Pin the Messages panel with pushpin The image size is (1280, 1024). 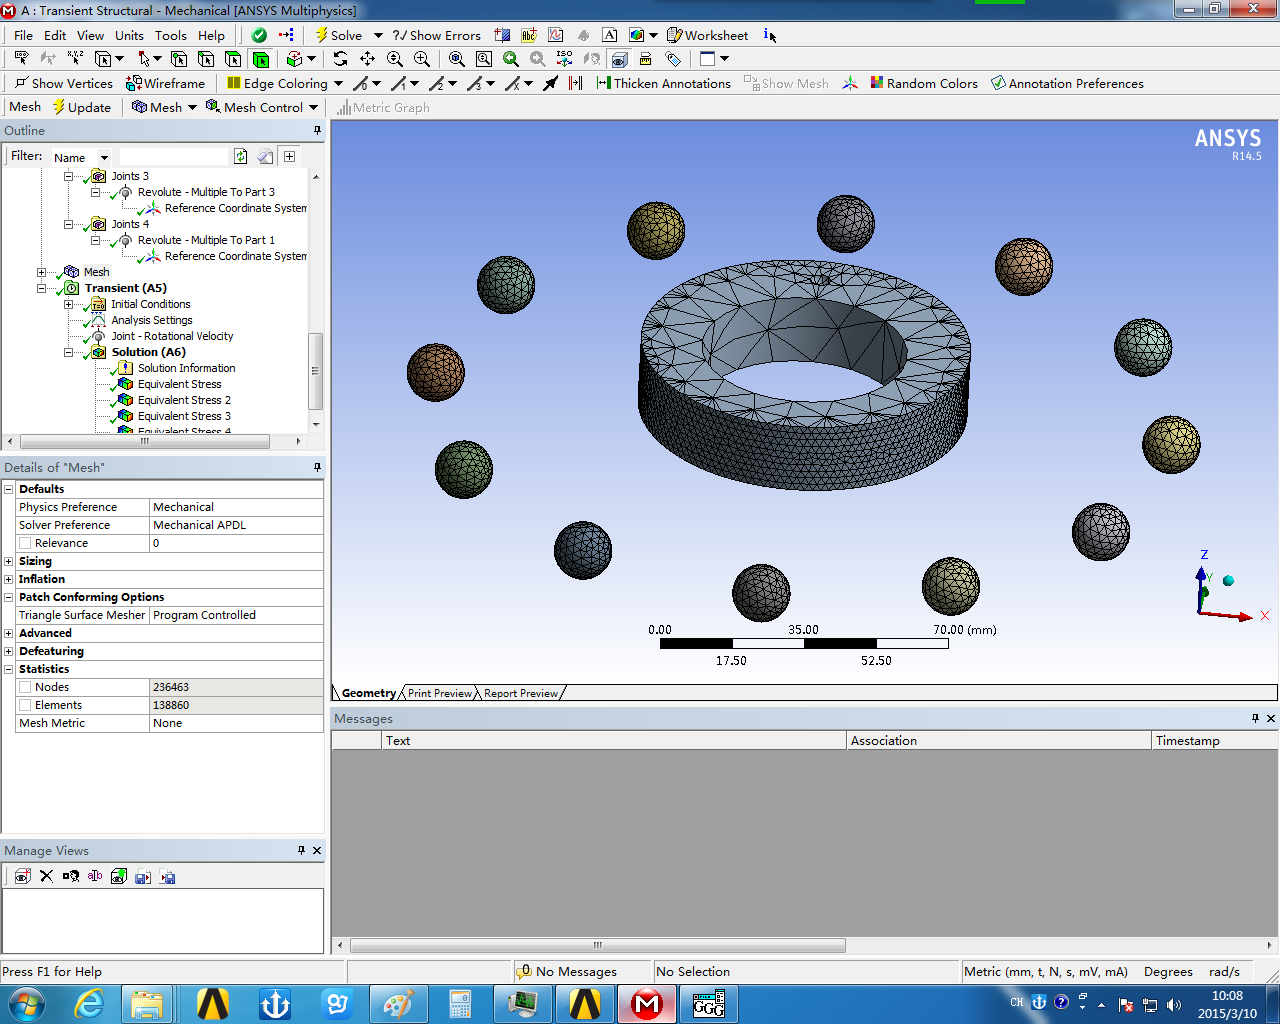pos(1255,718)
